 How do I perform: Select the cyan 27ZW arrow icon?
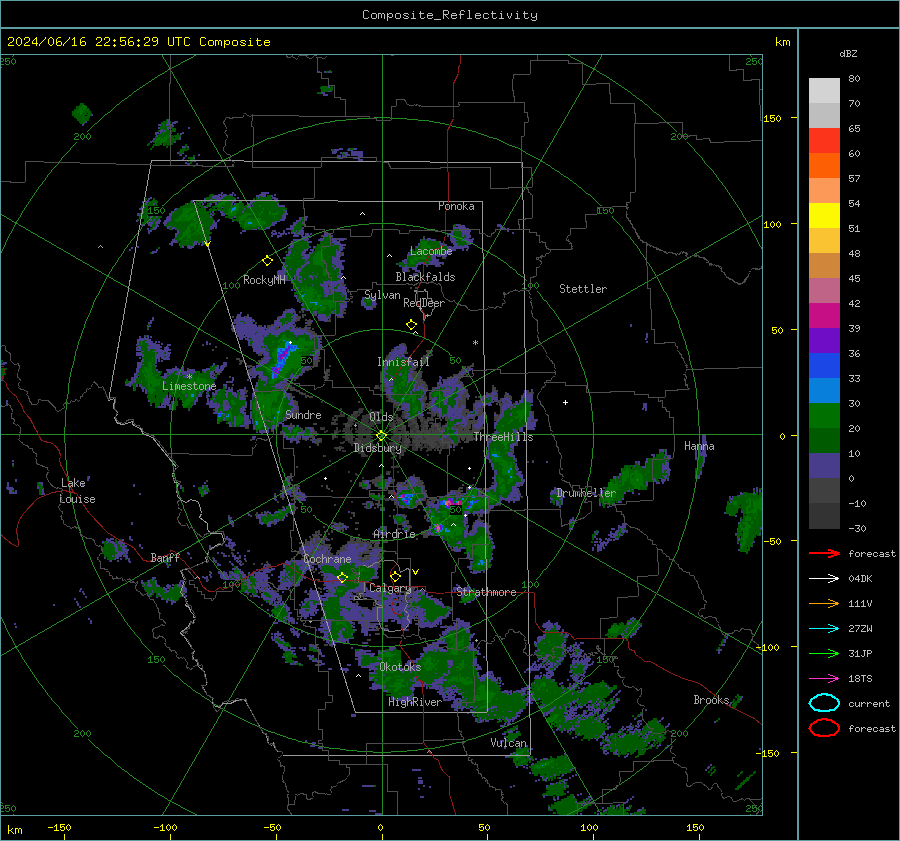(x=824, y=629)
